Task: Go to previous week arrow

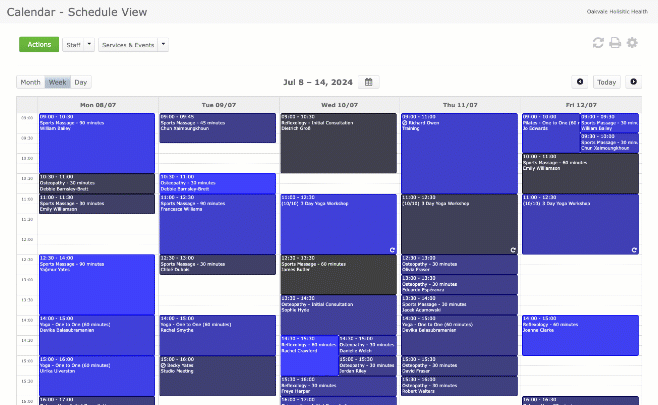Action: click(579, 82)
